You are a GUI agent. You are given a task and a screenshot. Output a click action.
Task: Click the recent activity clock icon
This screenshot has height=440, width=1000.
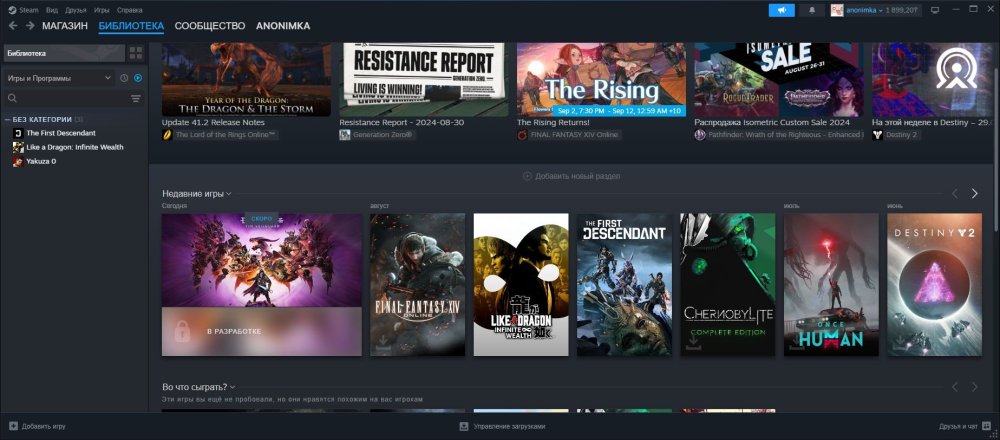pyautogui.click(x=124, y=78)
